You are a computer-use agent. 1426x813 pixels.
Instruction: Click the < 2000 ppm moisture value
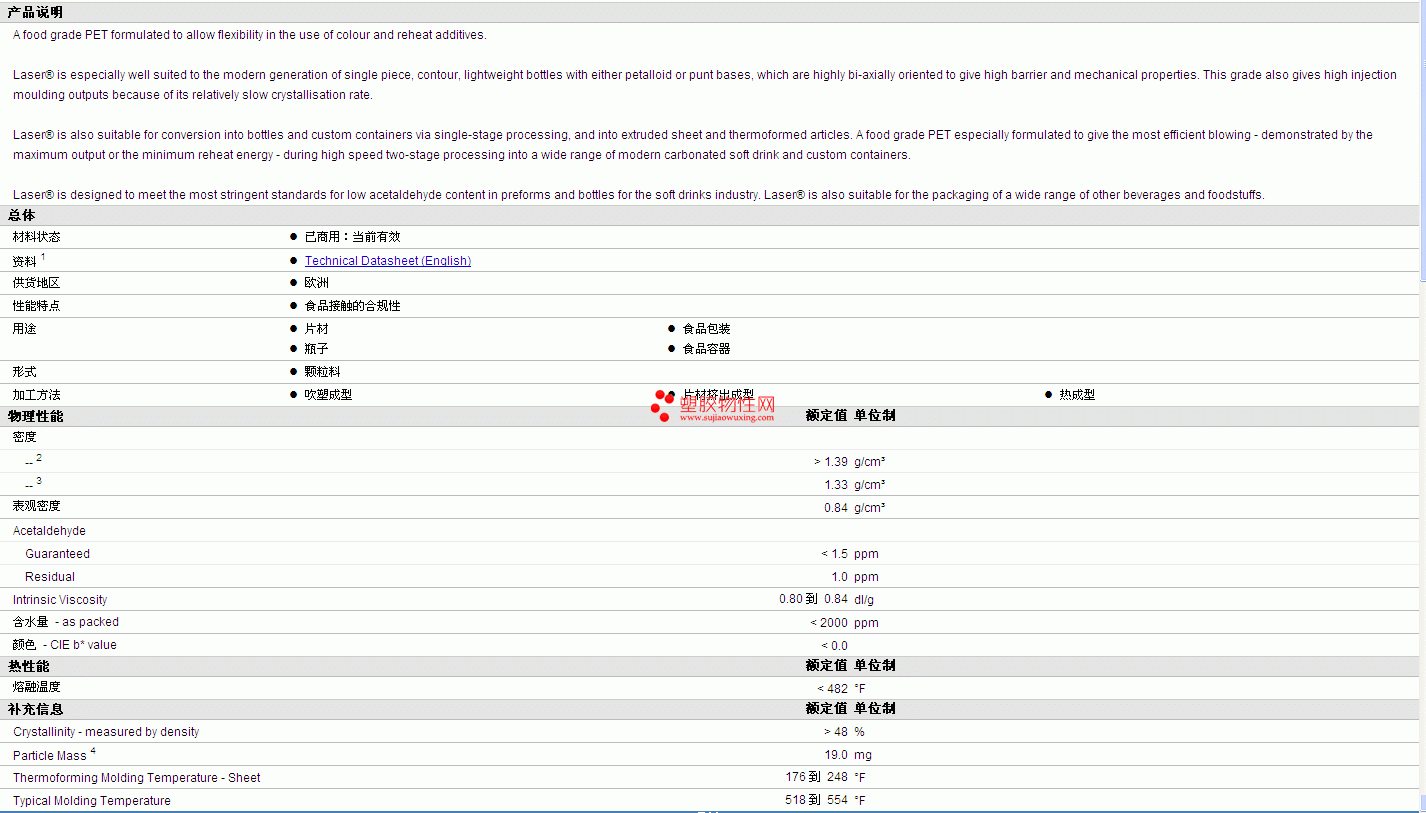point(845,623)
